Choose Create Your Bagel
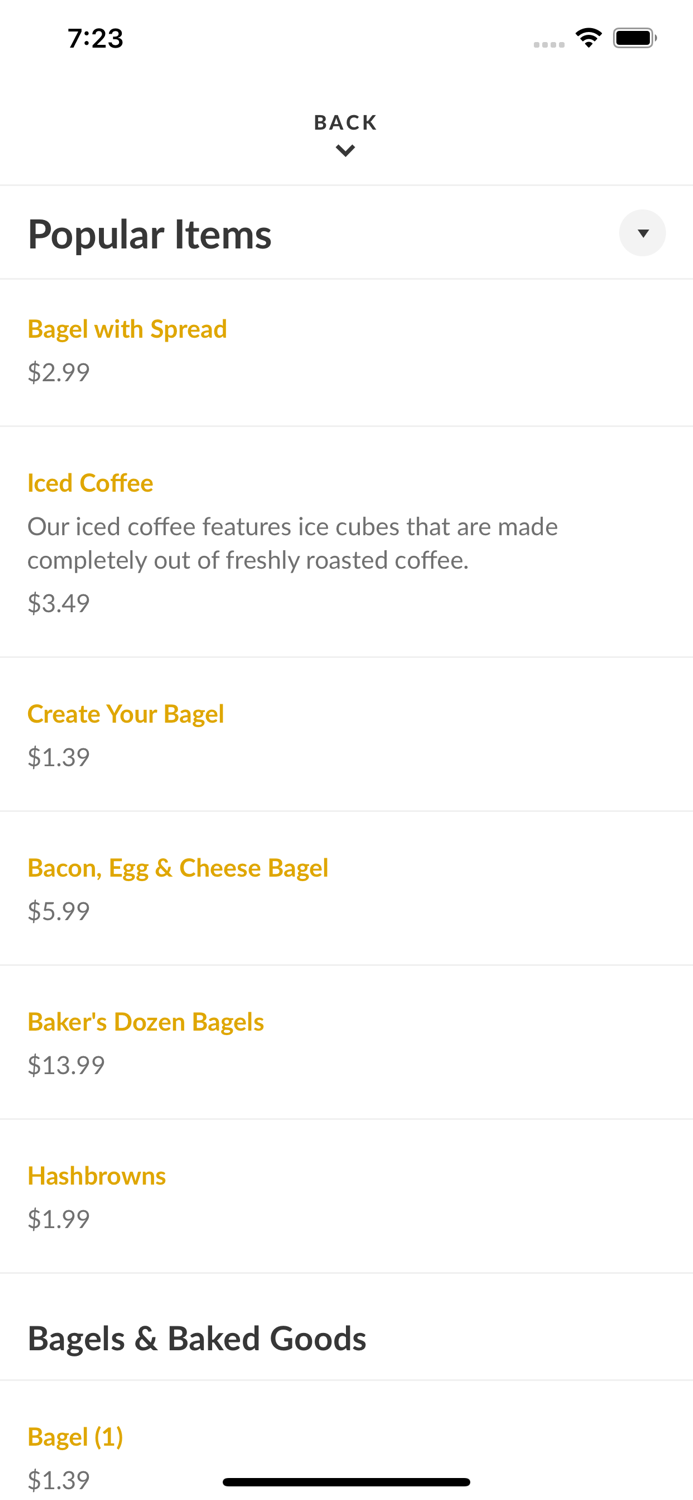The image size is (693, 1500). point(126,714)
